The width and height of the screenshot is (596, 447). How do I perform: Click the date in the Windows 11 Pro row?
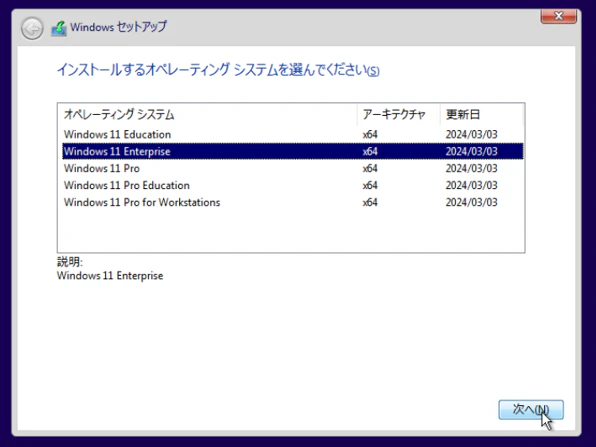(x=471, y=168)
